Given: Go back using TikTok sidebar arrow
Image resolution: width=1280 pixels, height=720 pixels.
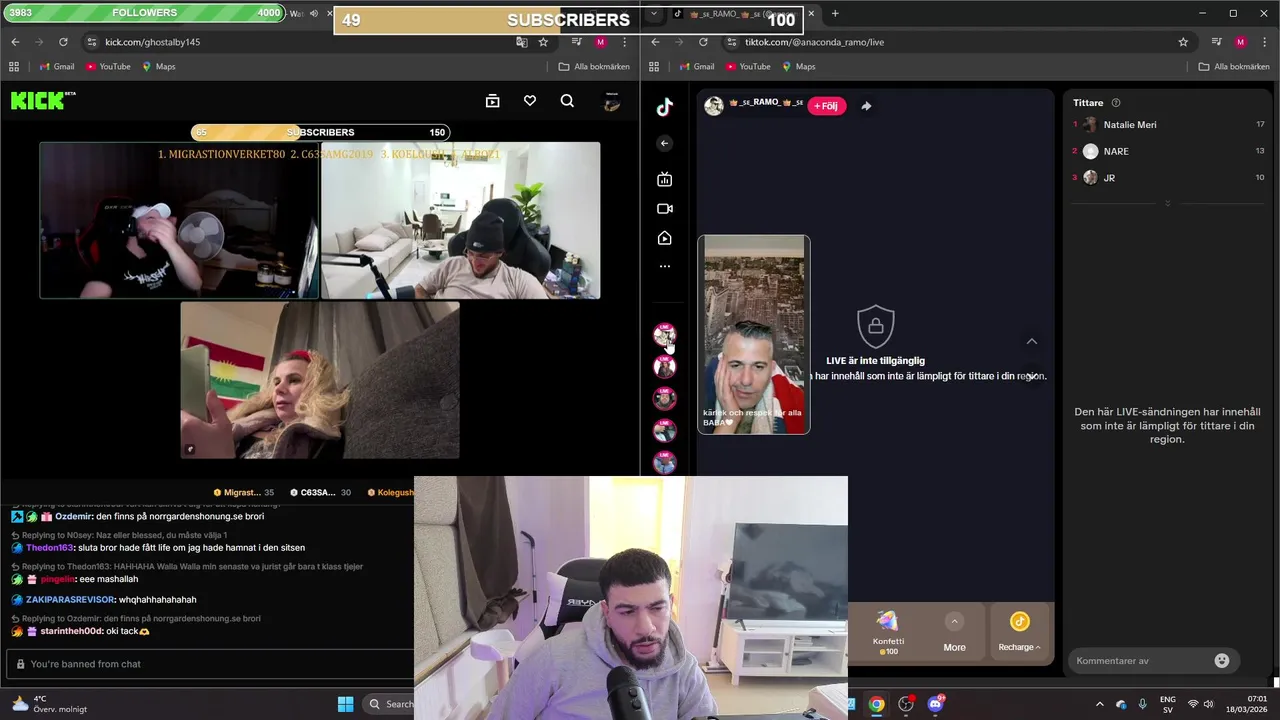Looking at the screenshot, I should pos(664,143).
